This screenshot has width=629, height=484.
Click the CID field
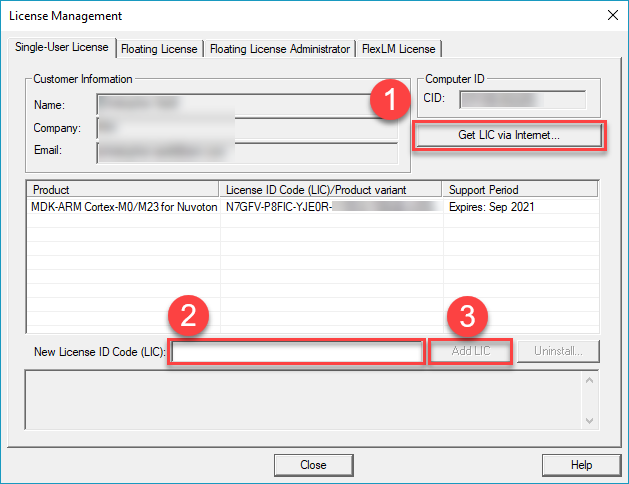coord(523,99)
